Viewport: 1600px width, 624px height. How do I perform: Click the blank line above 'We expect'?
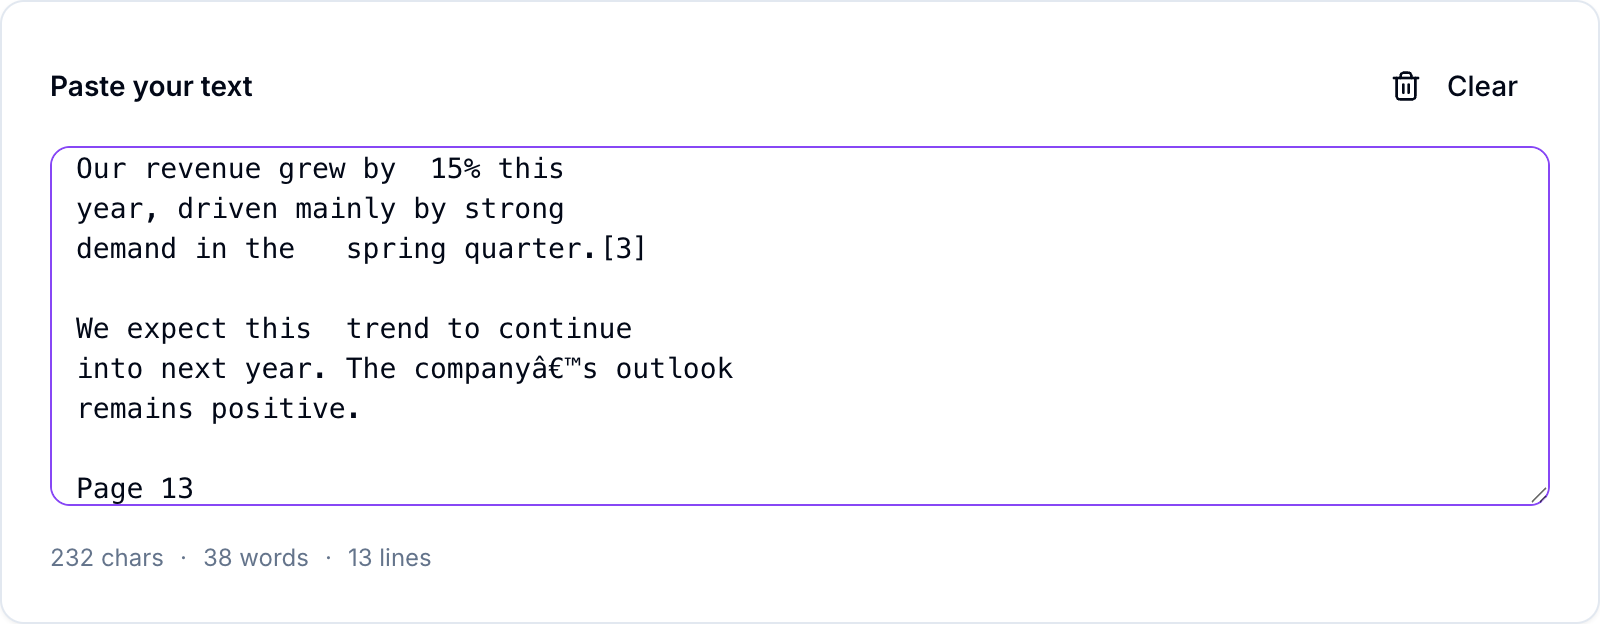point(800,289)
